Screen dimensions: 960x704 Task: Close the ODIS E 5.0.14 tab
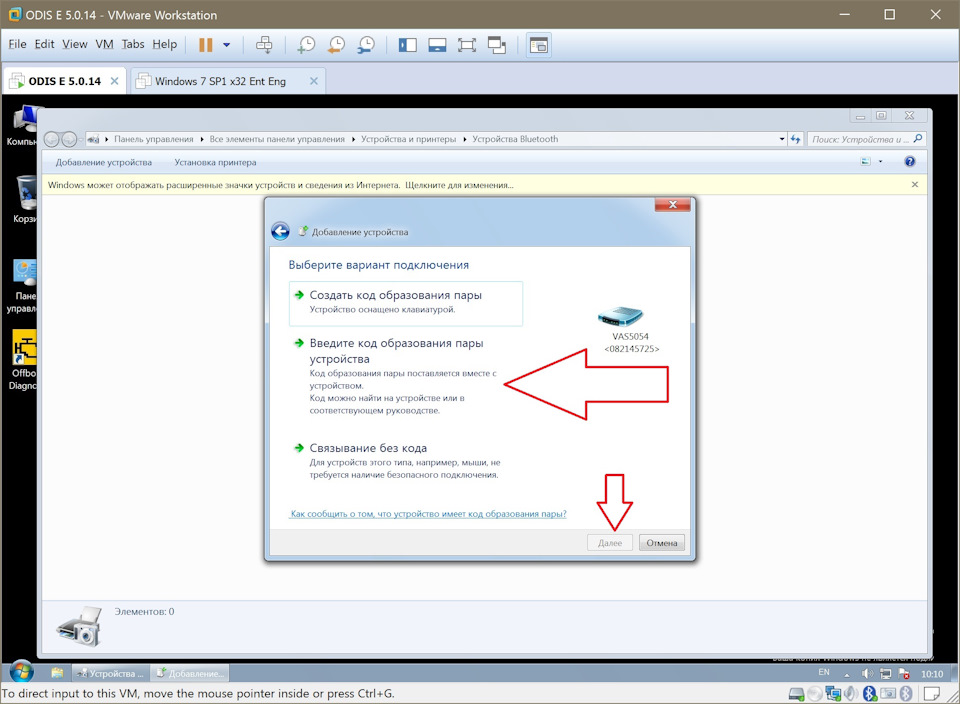click(x=114, y=81)
